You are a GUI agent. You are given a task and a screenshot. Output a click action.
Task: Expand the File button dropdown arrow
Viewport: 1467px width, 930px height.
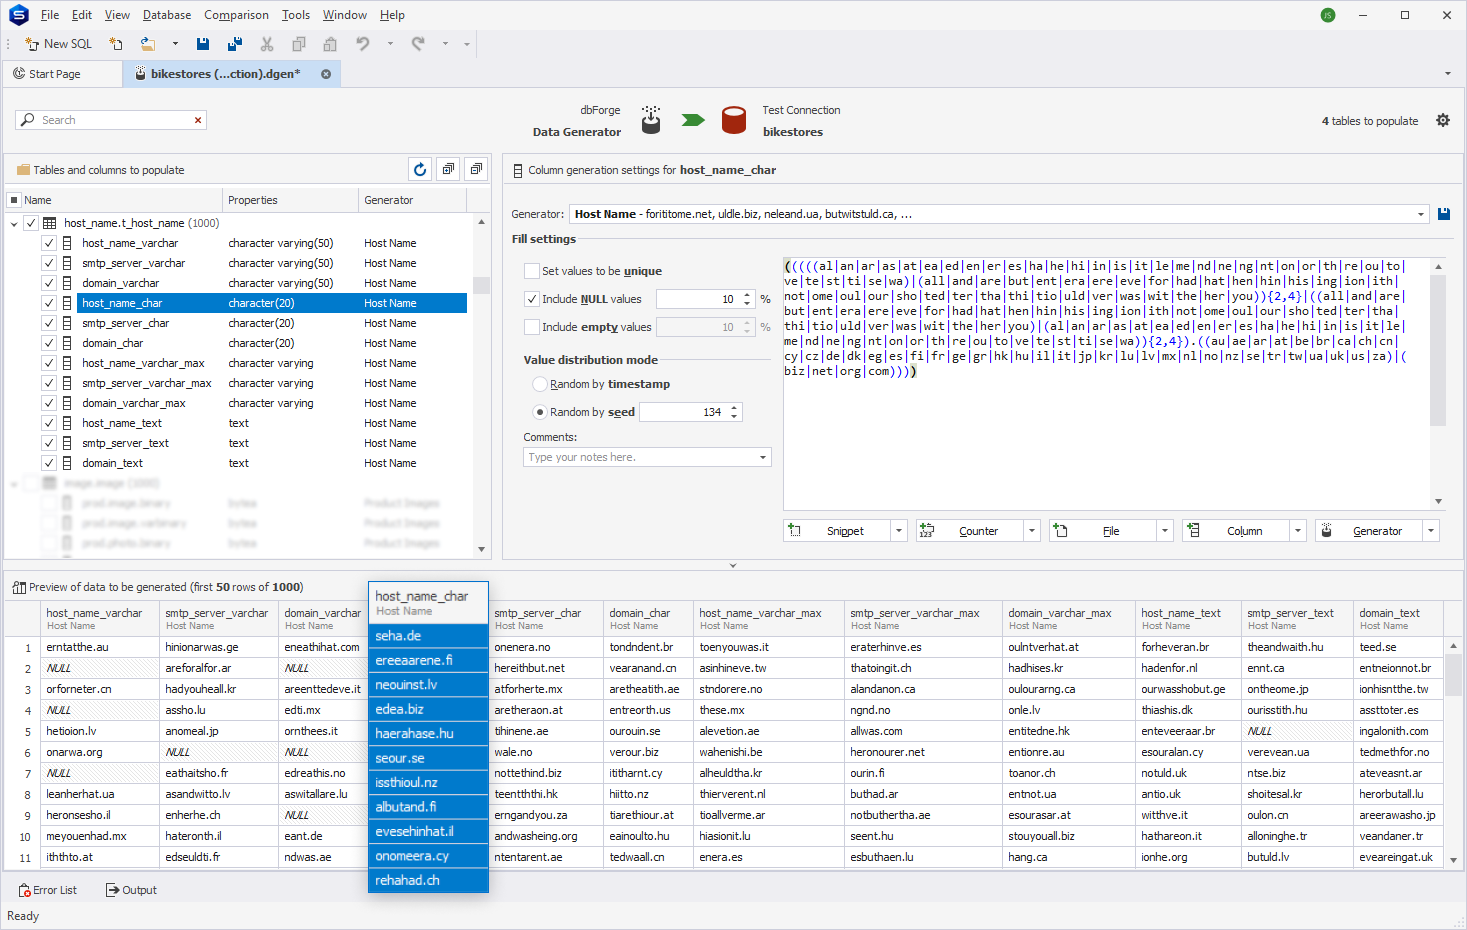click(x=1165, y=531)
